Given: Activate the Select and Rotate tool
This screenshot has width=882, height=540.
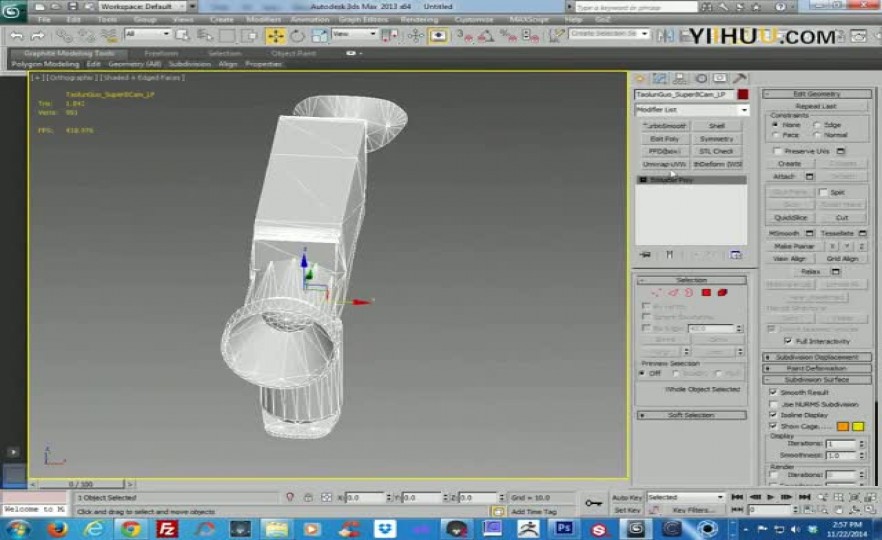Looking at the screenshot, I should tap(298, 36).
